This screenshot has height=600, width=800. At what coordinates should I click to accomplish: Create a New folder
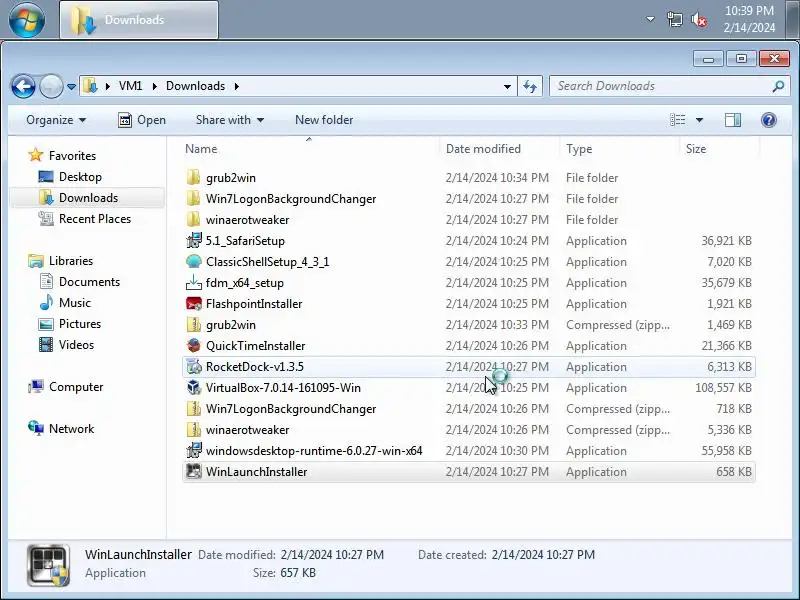point(324,120)
